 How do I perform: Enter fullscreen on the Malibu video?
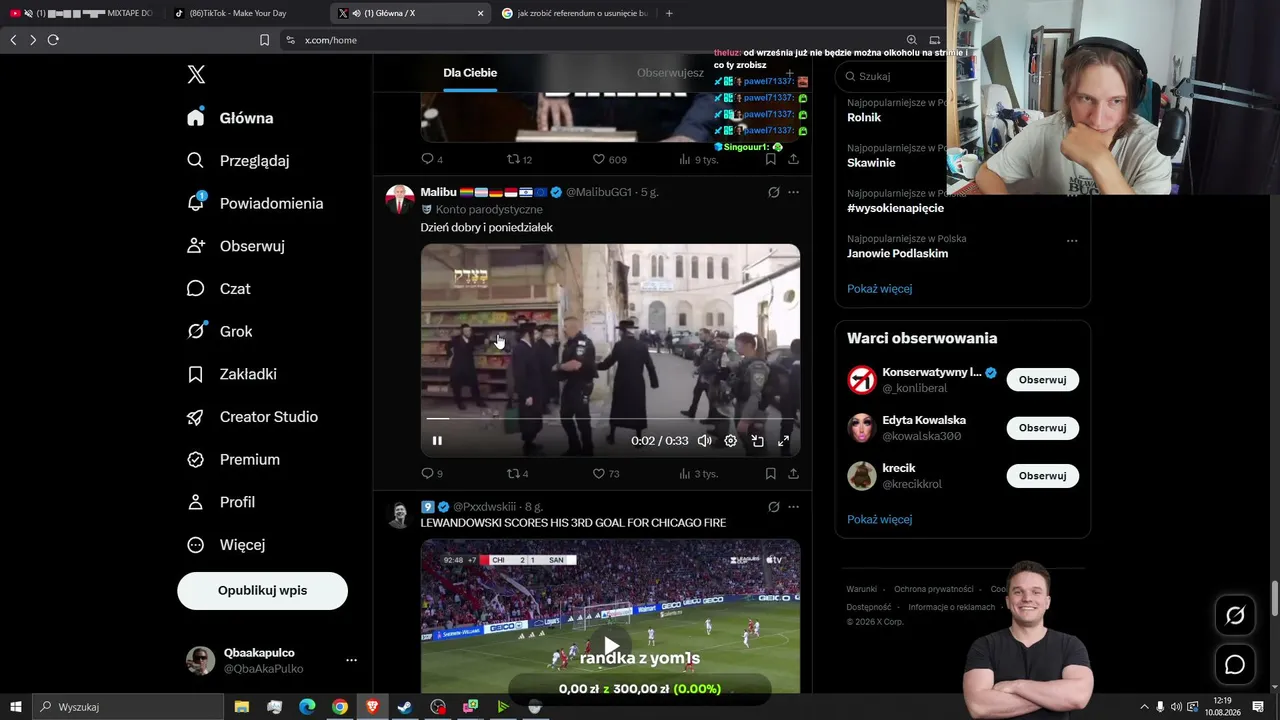pos(783,441)
